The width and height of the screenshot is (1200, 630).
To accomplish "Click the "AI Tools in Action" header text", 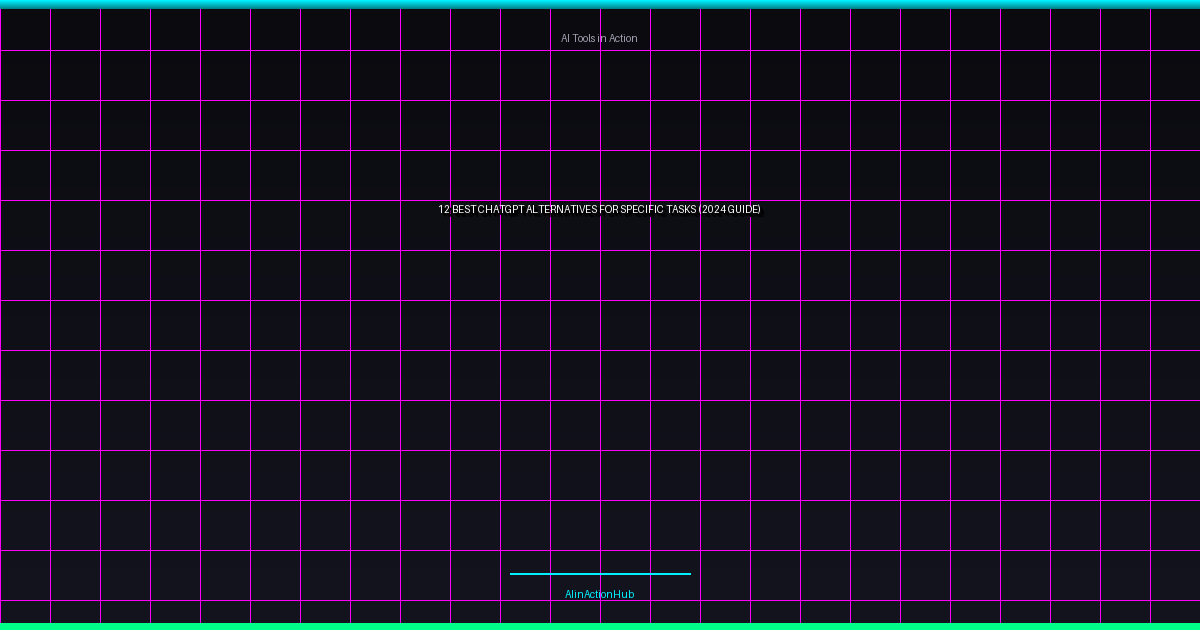I will coord(599,38).
